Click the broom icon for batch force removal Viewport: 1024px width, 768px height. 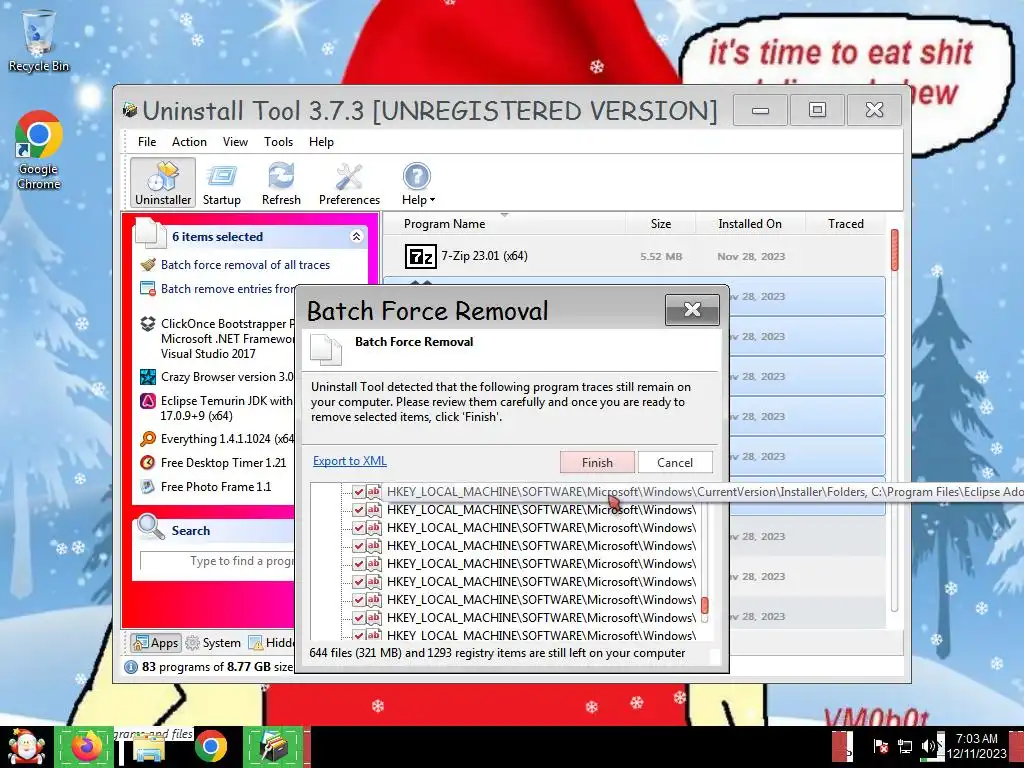[x=148, y=264]
